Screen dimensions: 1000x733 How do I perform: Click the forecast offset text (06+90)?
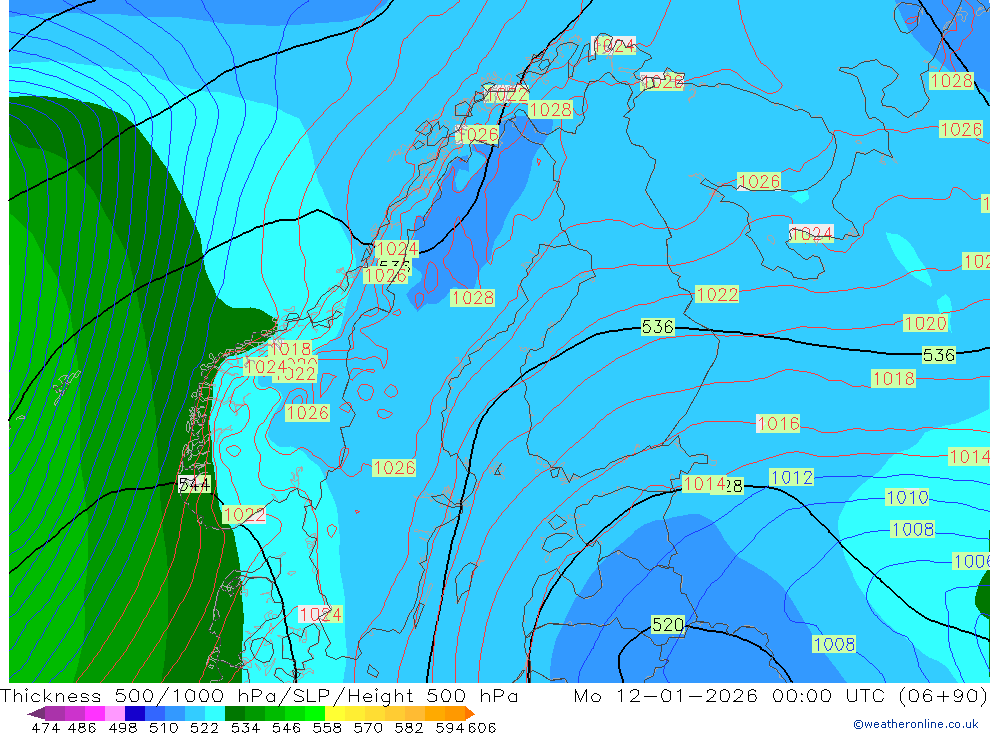coord(943,695)
